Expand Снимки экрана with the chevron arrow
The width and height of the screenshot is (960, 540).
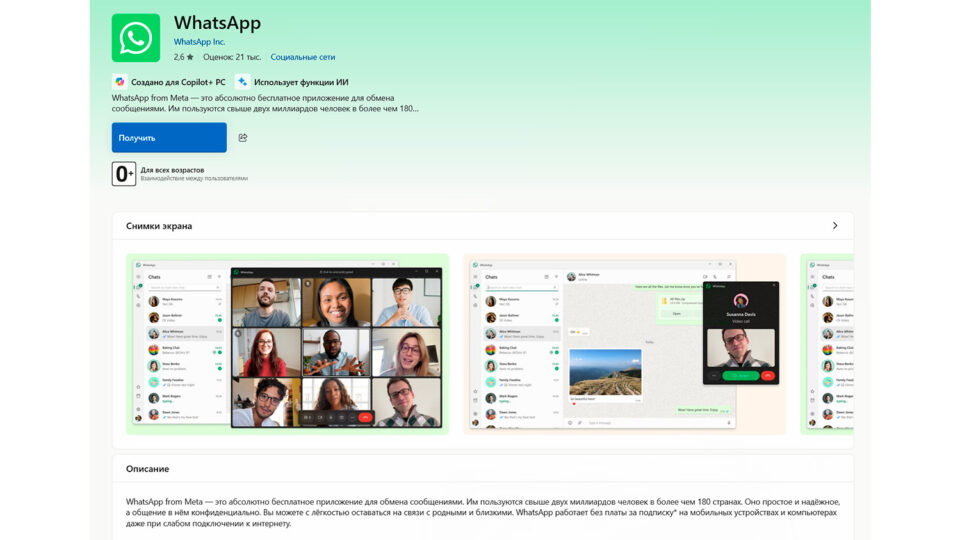point(834,226)
